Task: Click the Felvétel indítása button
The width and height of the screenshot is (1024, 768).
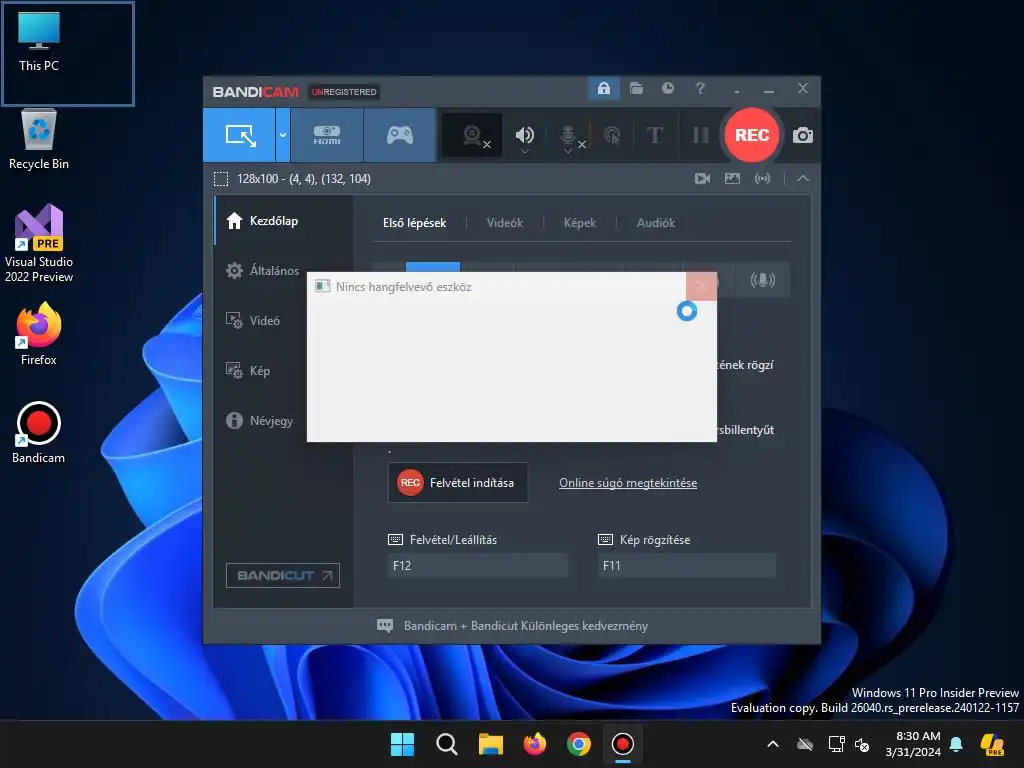Action: [x=458, y=483]
